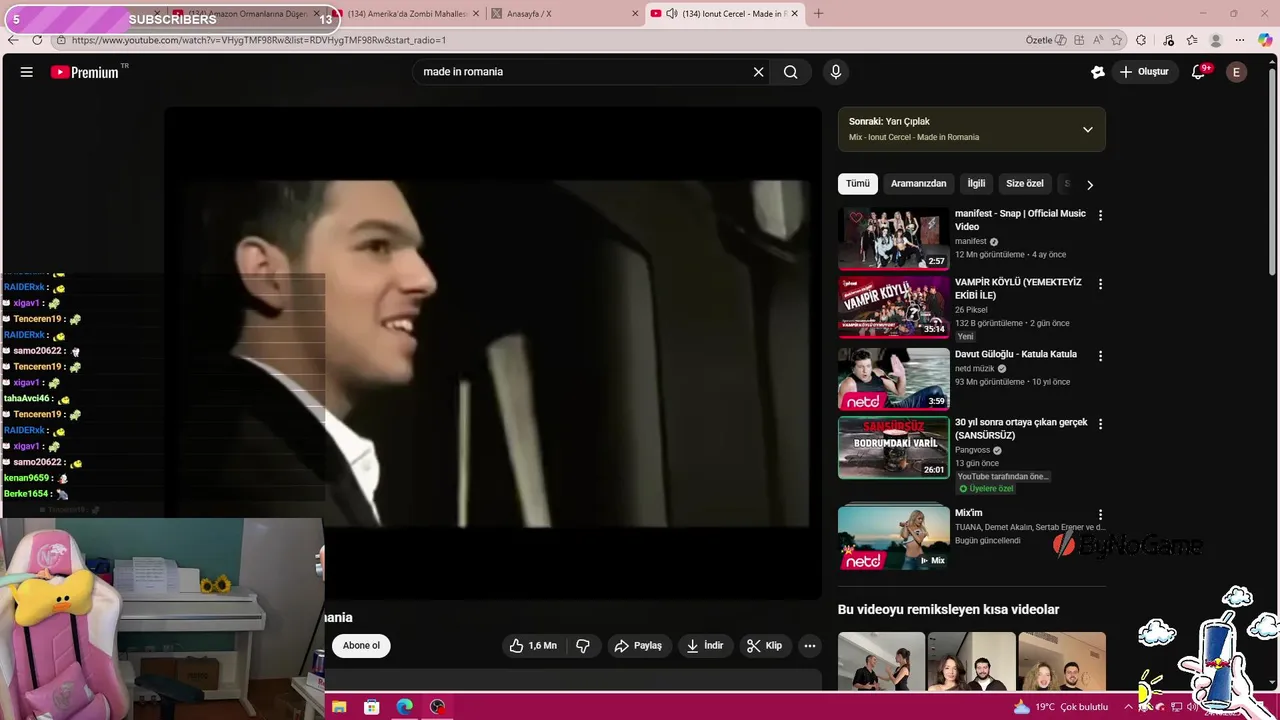Subscribe with the Abone ol button
Screen dimensions: 1280x720
tap(361, 646)
